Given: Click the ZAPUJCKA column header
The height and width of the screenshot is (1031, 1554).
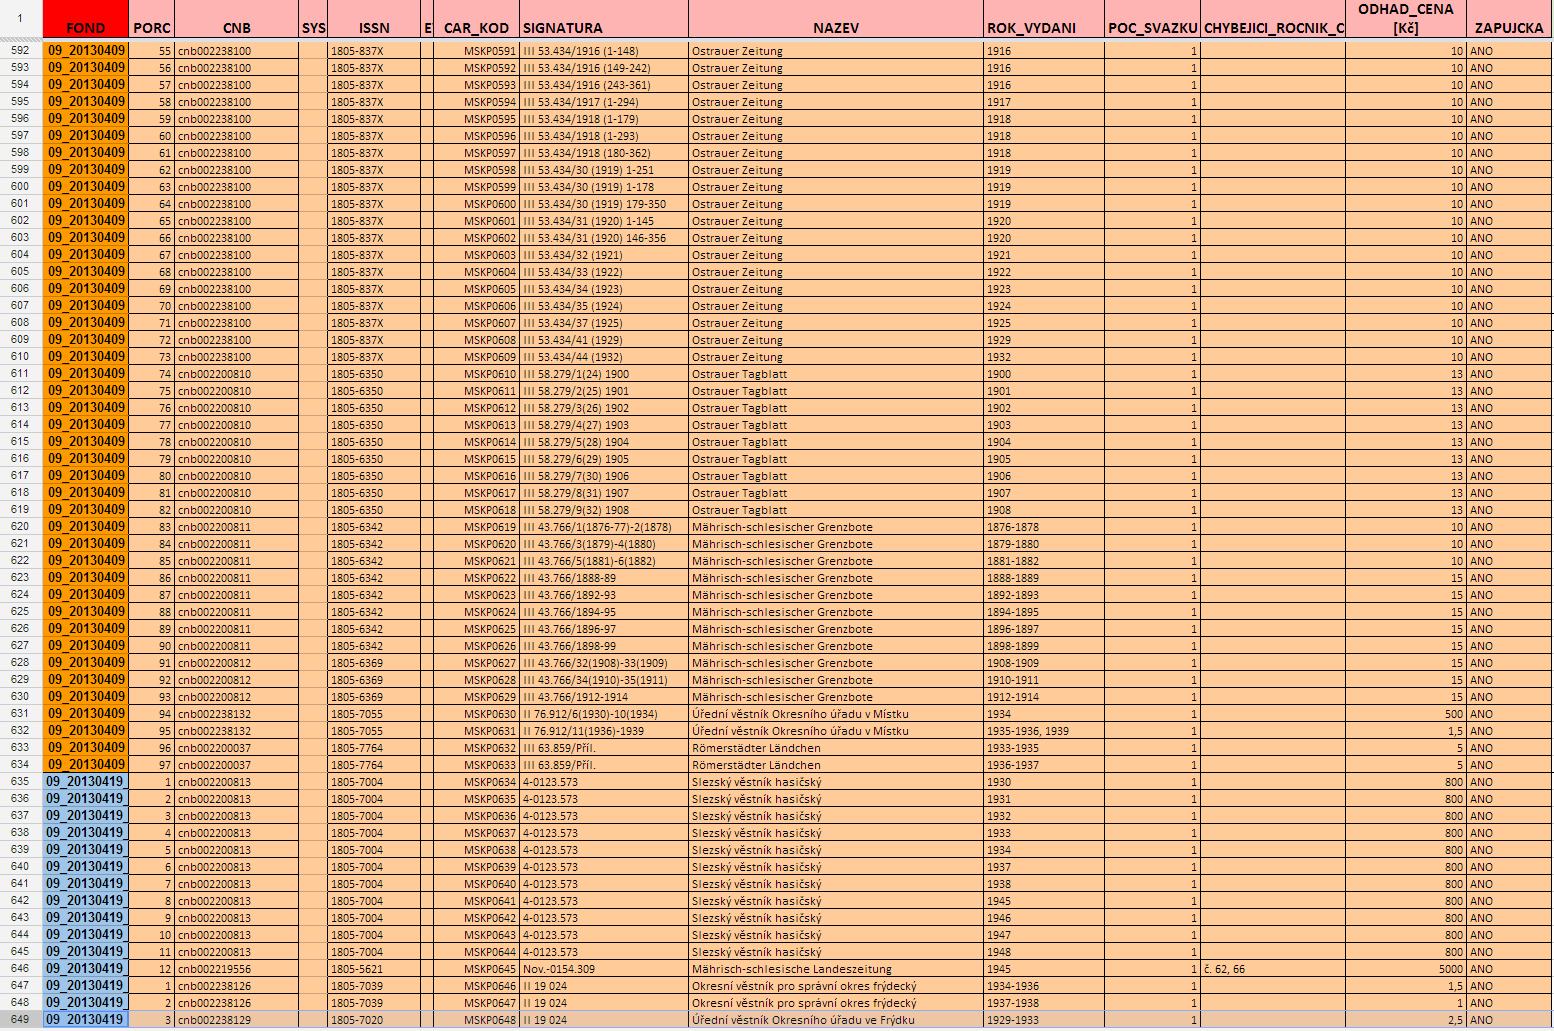Looking at the screenshot, I should 1509,20.
